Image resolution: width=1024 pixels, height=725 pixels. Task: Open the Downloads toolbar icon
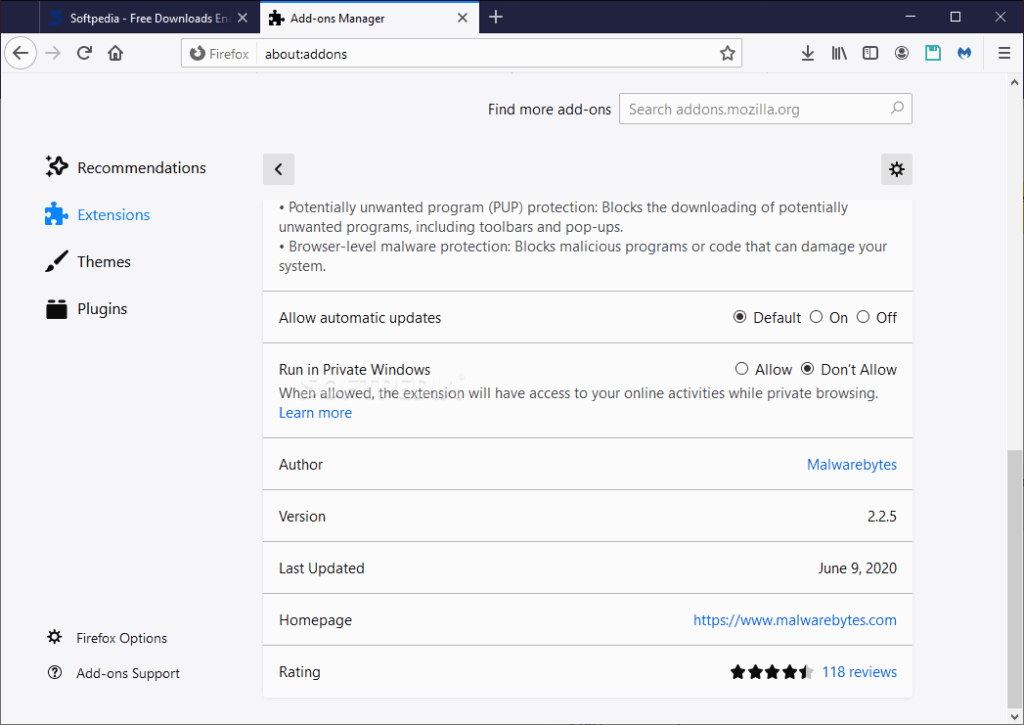[x=808, y=54]
